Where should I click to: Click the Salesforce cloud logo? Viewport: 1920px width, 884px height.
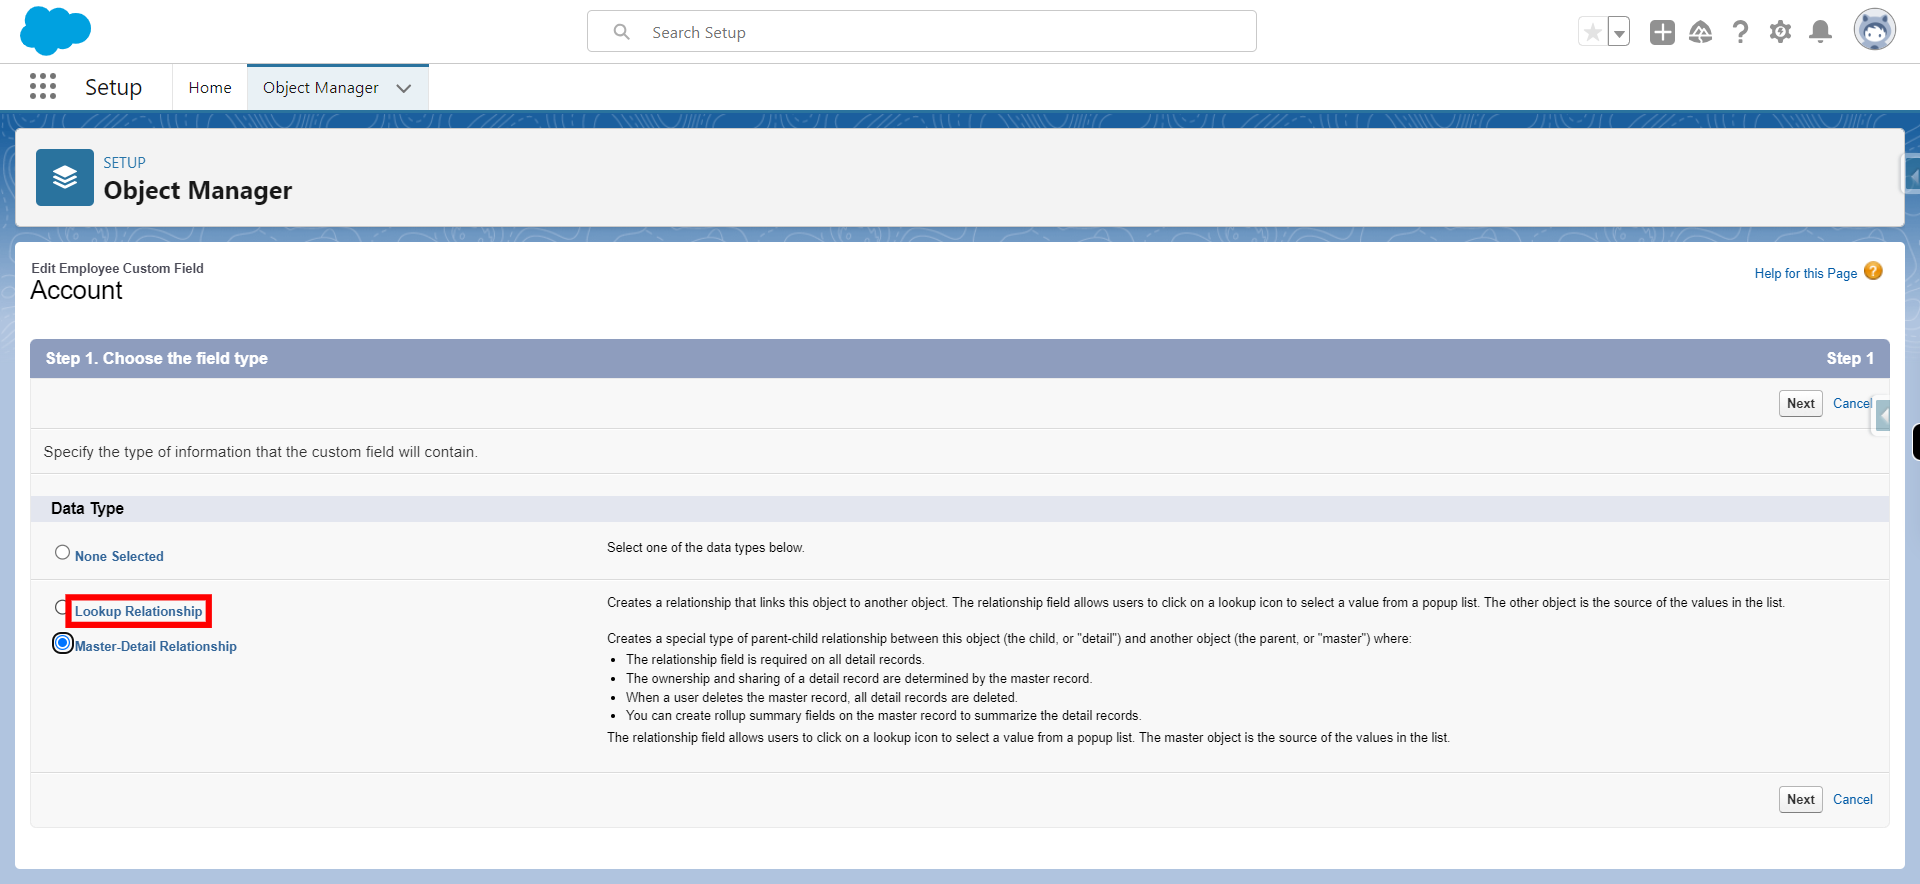click(55, 30)
